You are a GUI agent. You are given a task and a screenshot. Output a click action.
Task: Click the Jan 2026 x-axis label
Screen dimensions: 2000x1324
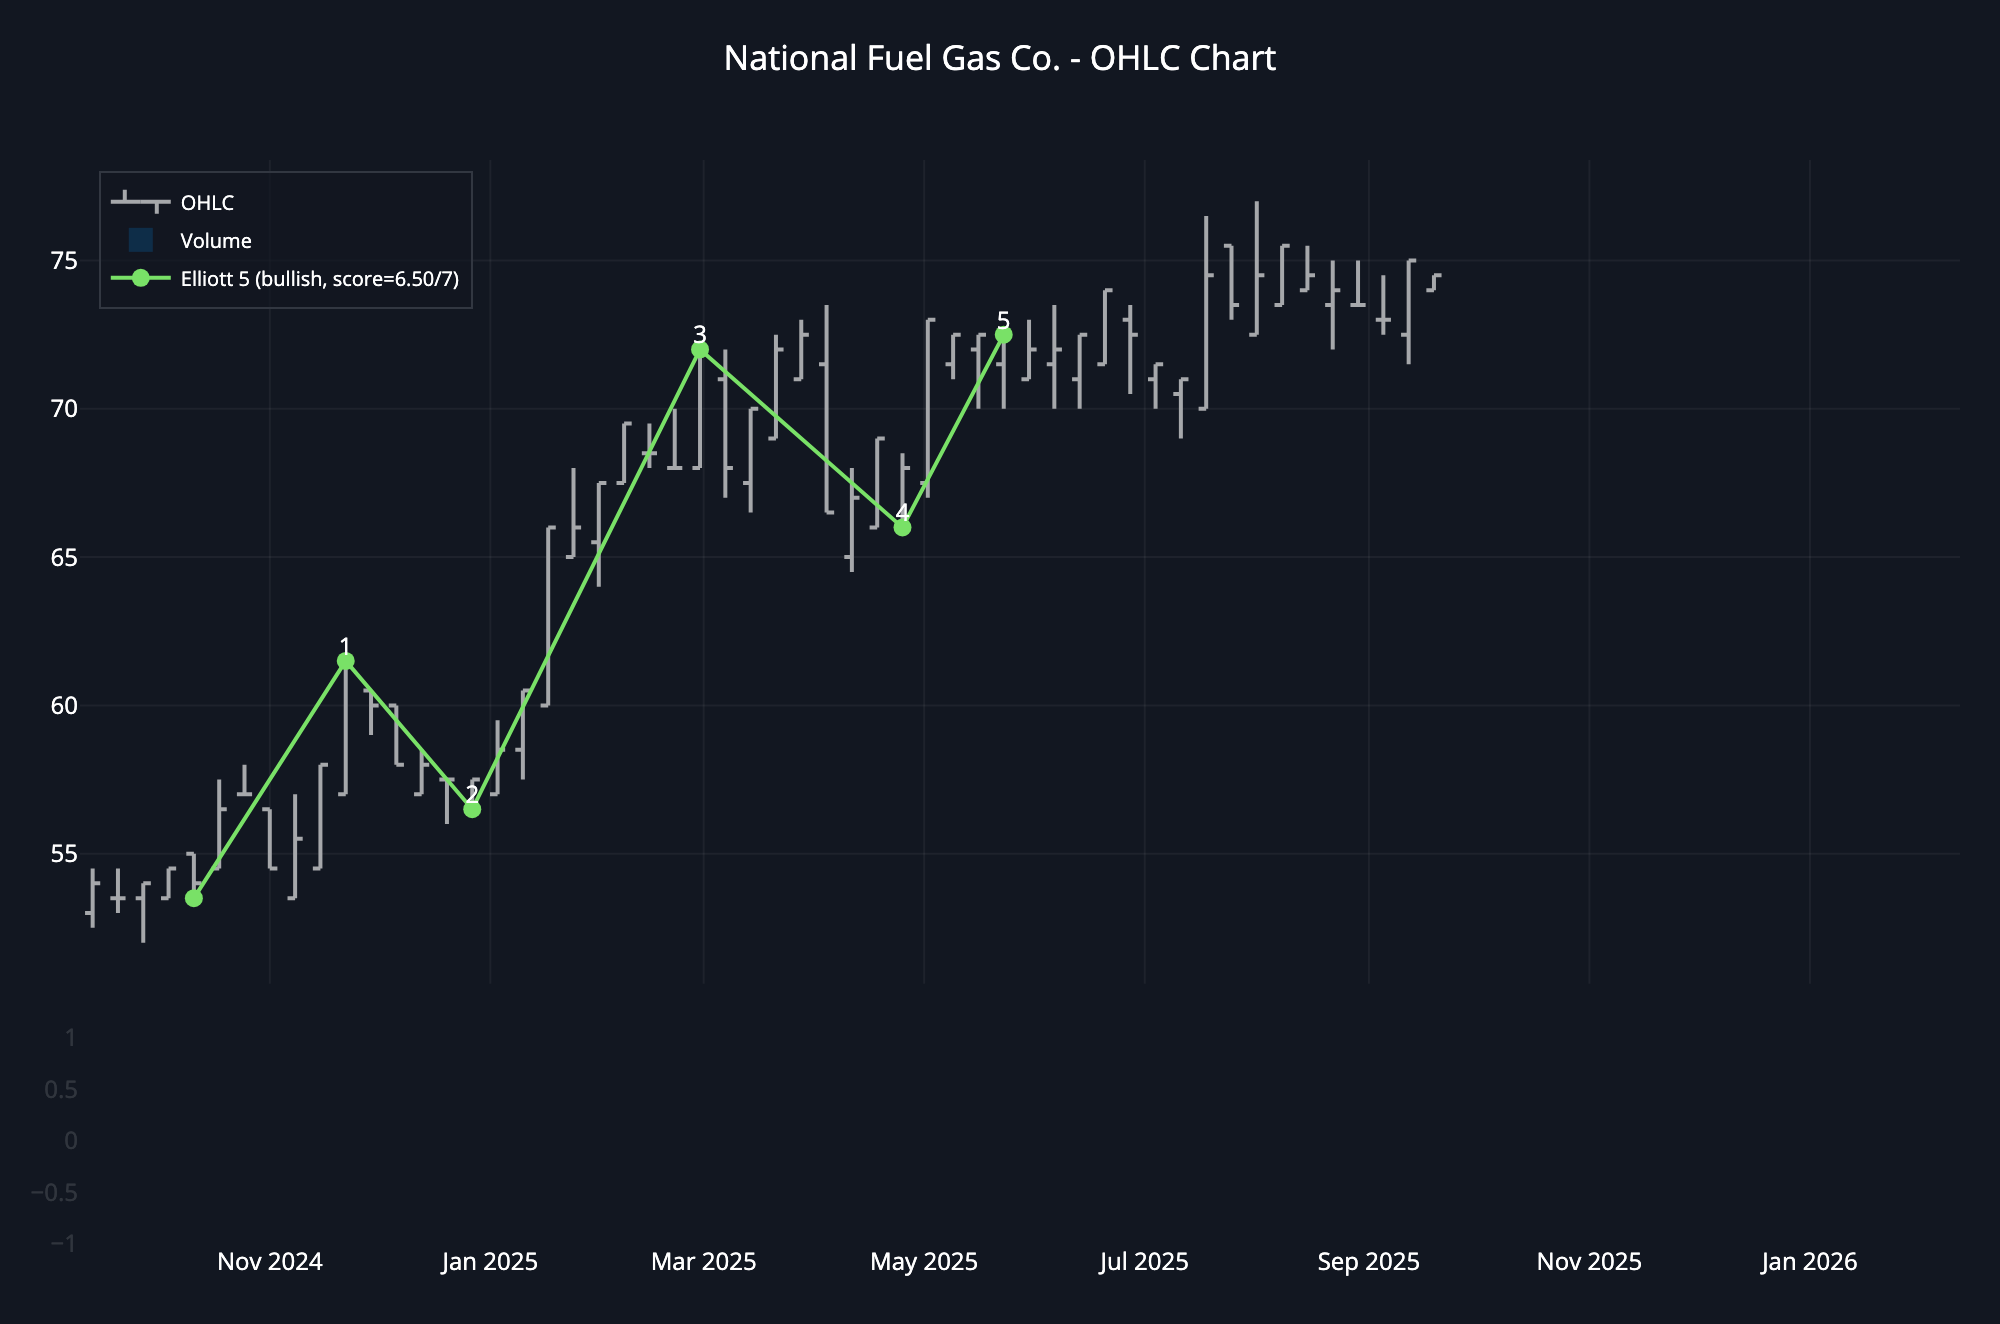point(1808,1262)
